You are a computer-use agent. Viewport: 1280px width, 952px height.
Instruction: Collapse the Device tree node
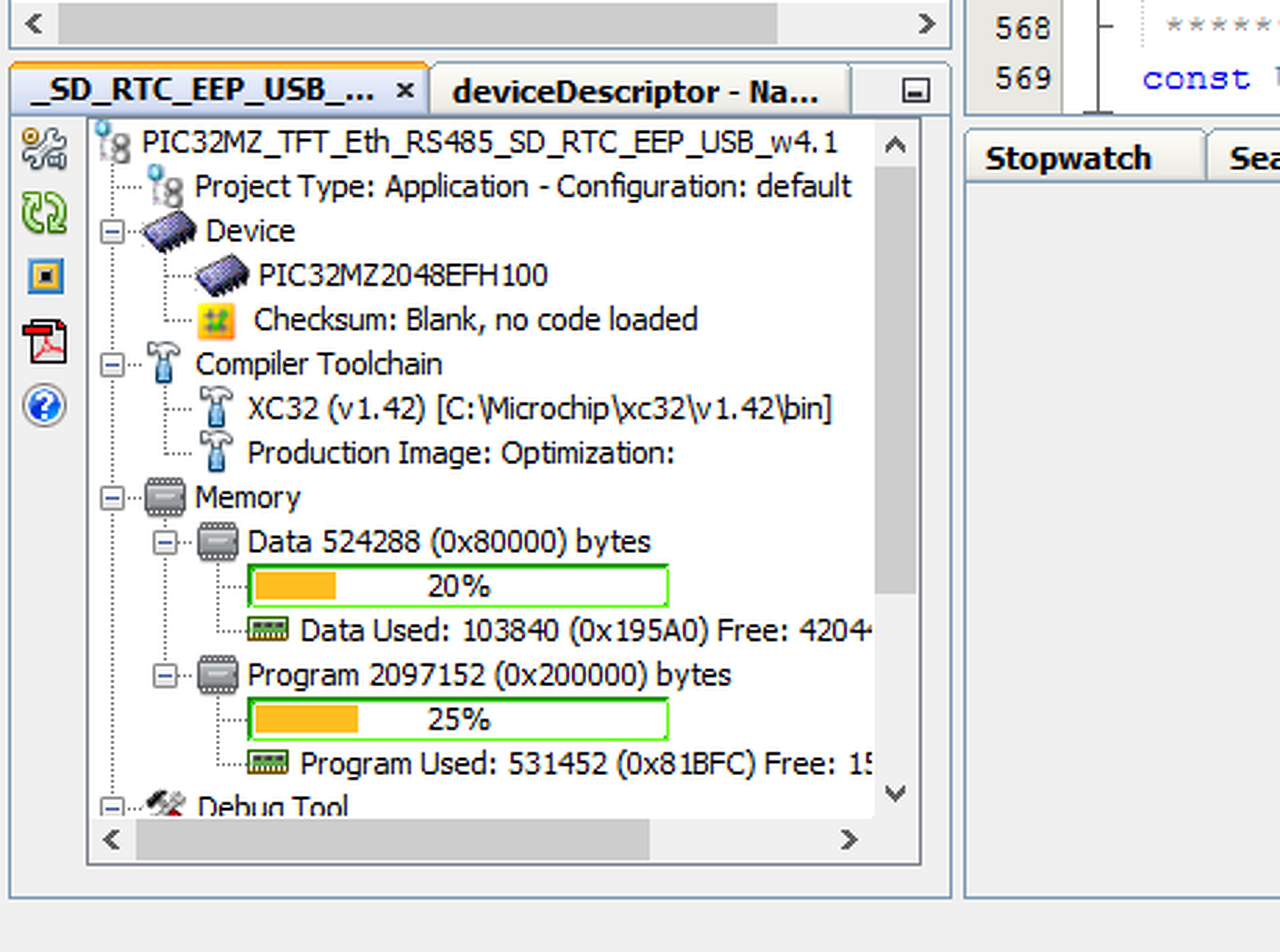coord(113,231)
